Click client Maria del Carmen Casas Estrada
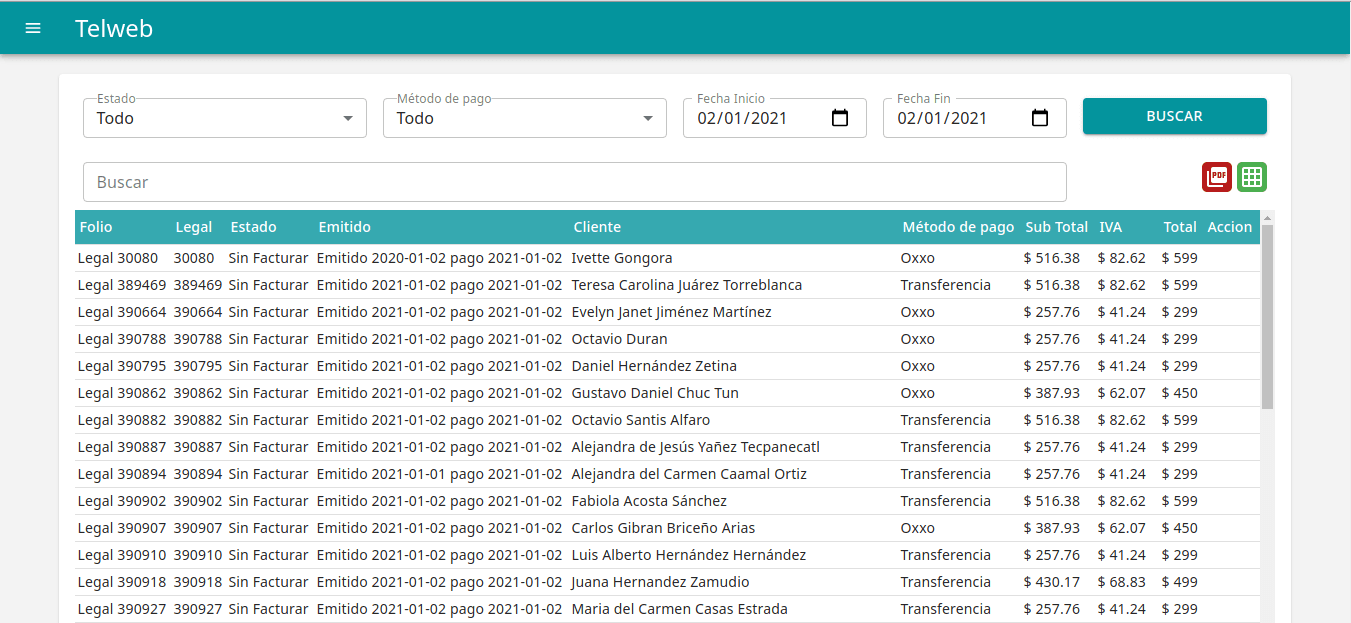Image resolution: width=1351 pixels, height=623 pixels. pyautogui.click(x=679, y=609)
